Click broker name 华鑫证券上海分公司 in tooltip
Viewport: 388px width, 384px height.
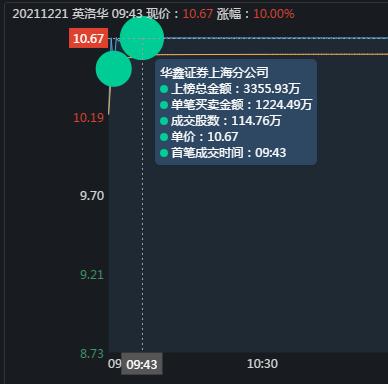[x=214, y=72]
